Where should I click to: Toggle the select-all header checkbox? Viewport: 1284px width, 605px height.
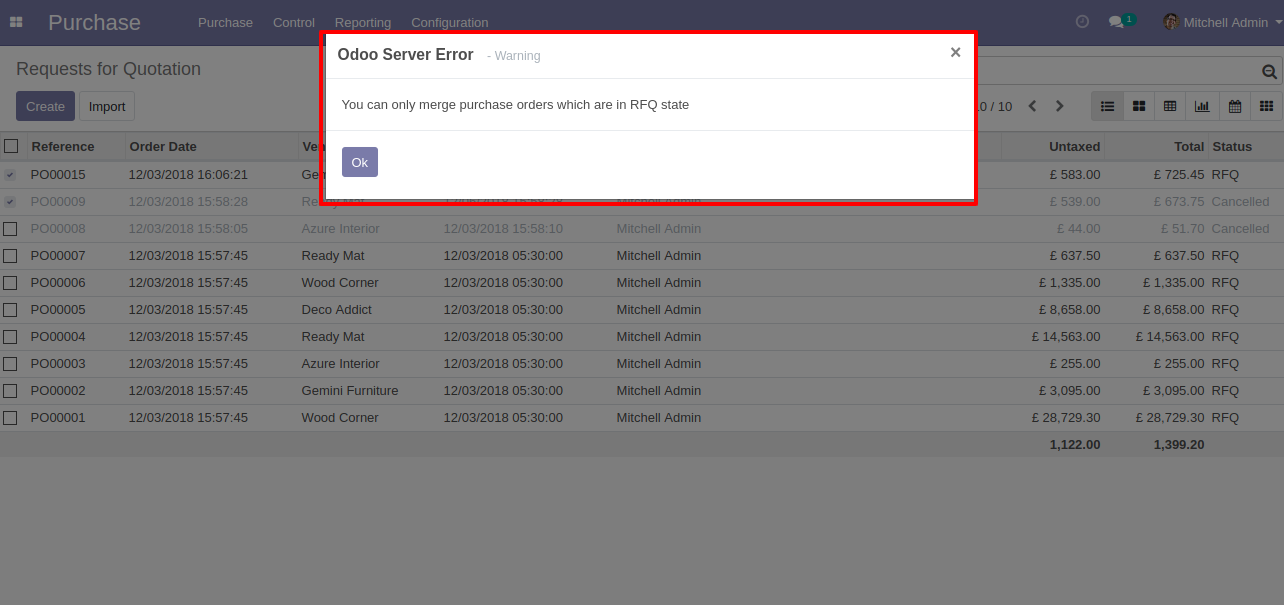tap(11, 146)
